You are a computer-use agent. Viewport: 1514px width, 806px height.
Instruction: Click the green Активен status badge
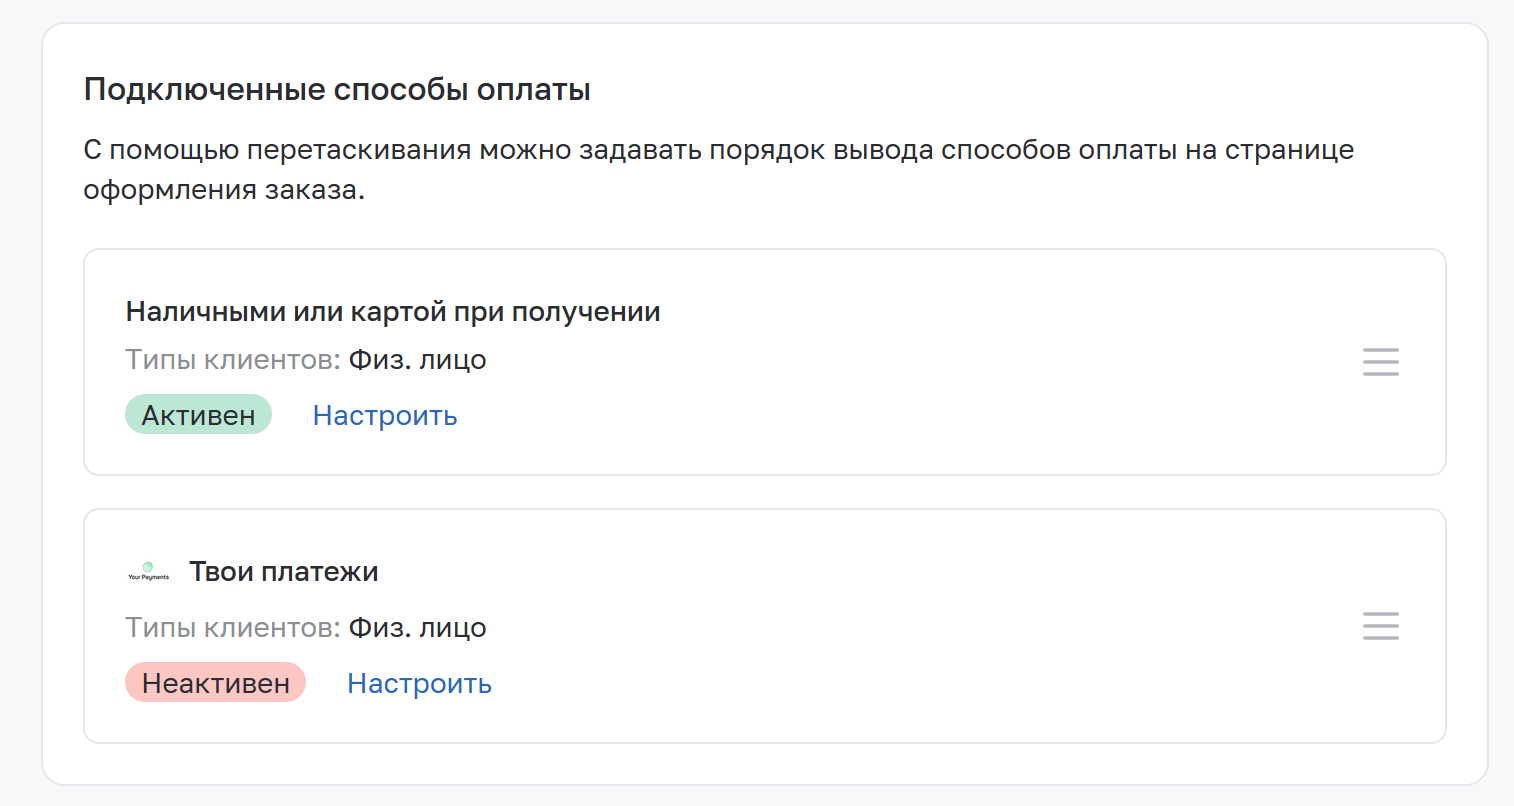coord(198,415)
